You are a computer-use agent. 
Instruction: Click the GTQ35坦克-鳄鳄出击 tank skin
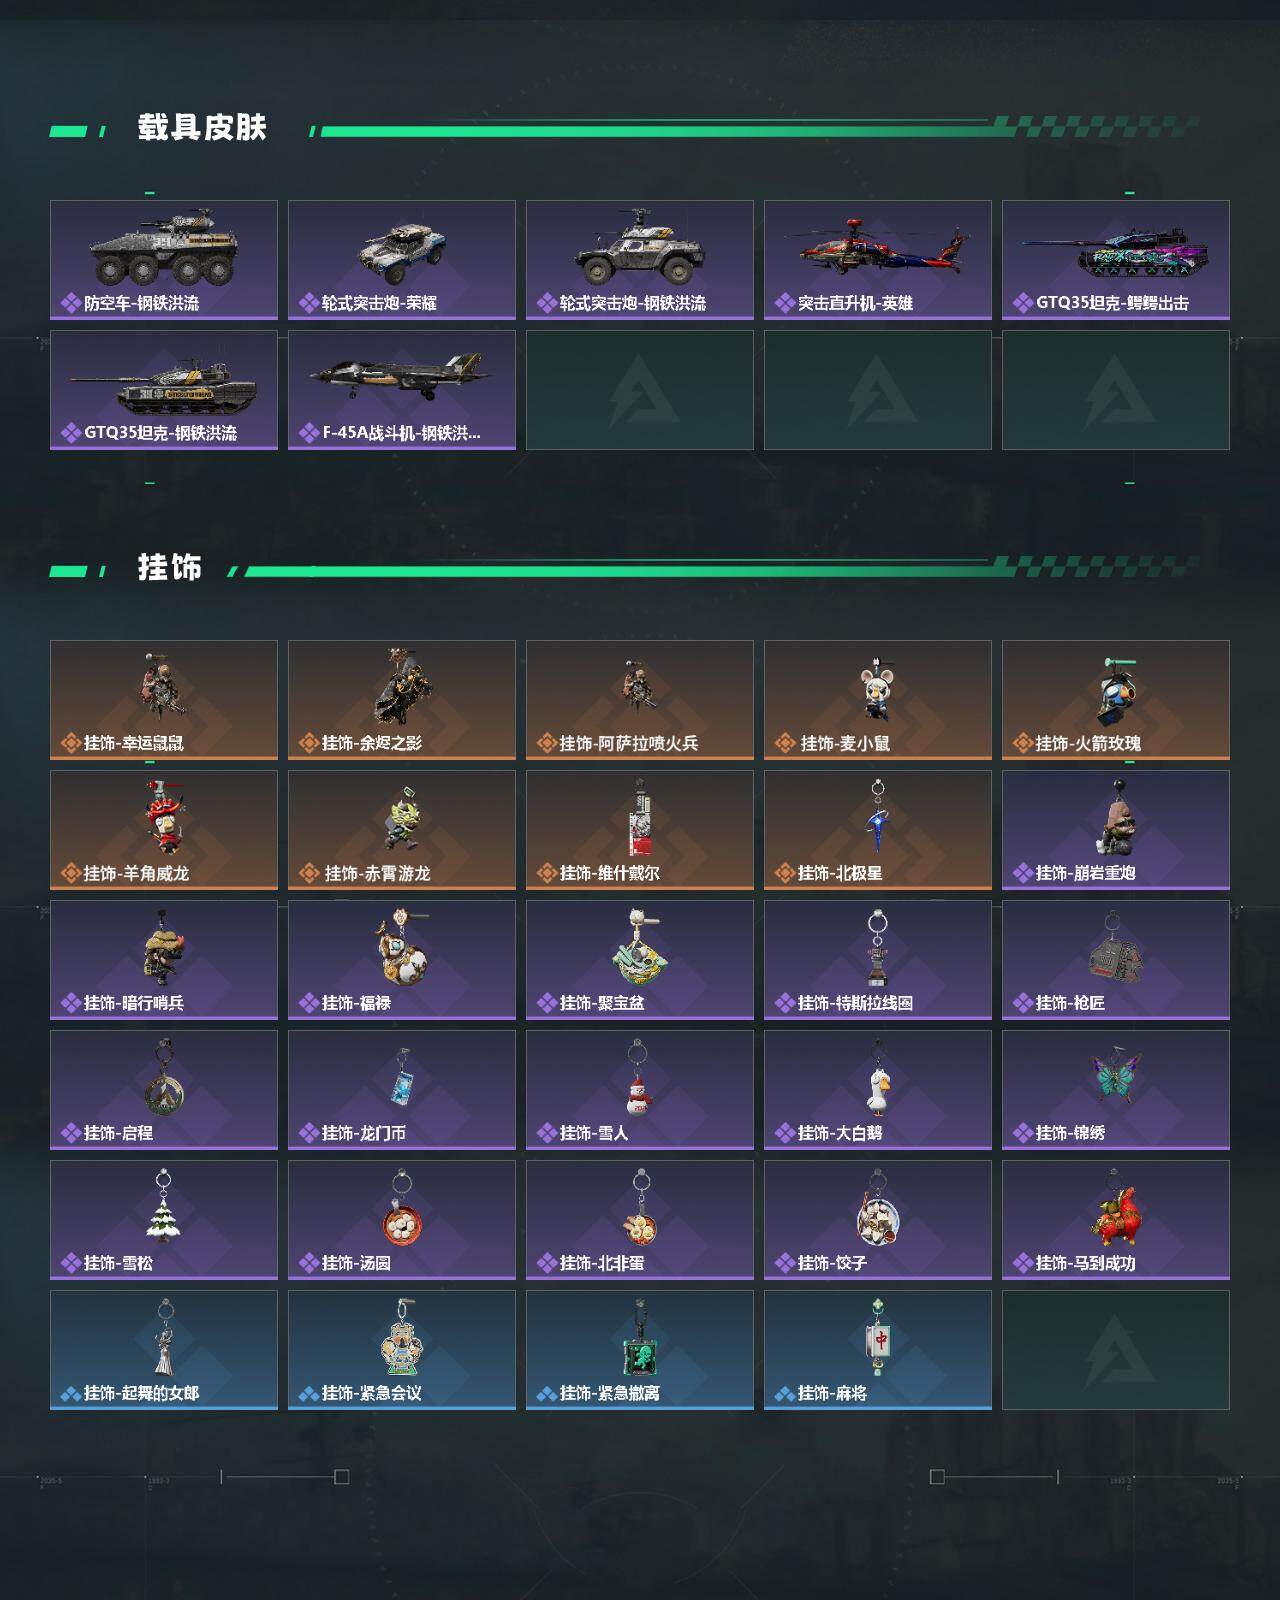tap(1116, 260)
